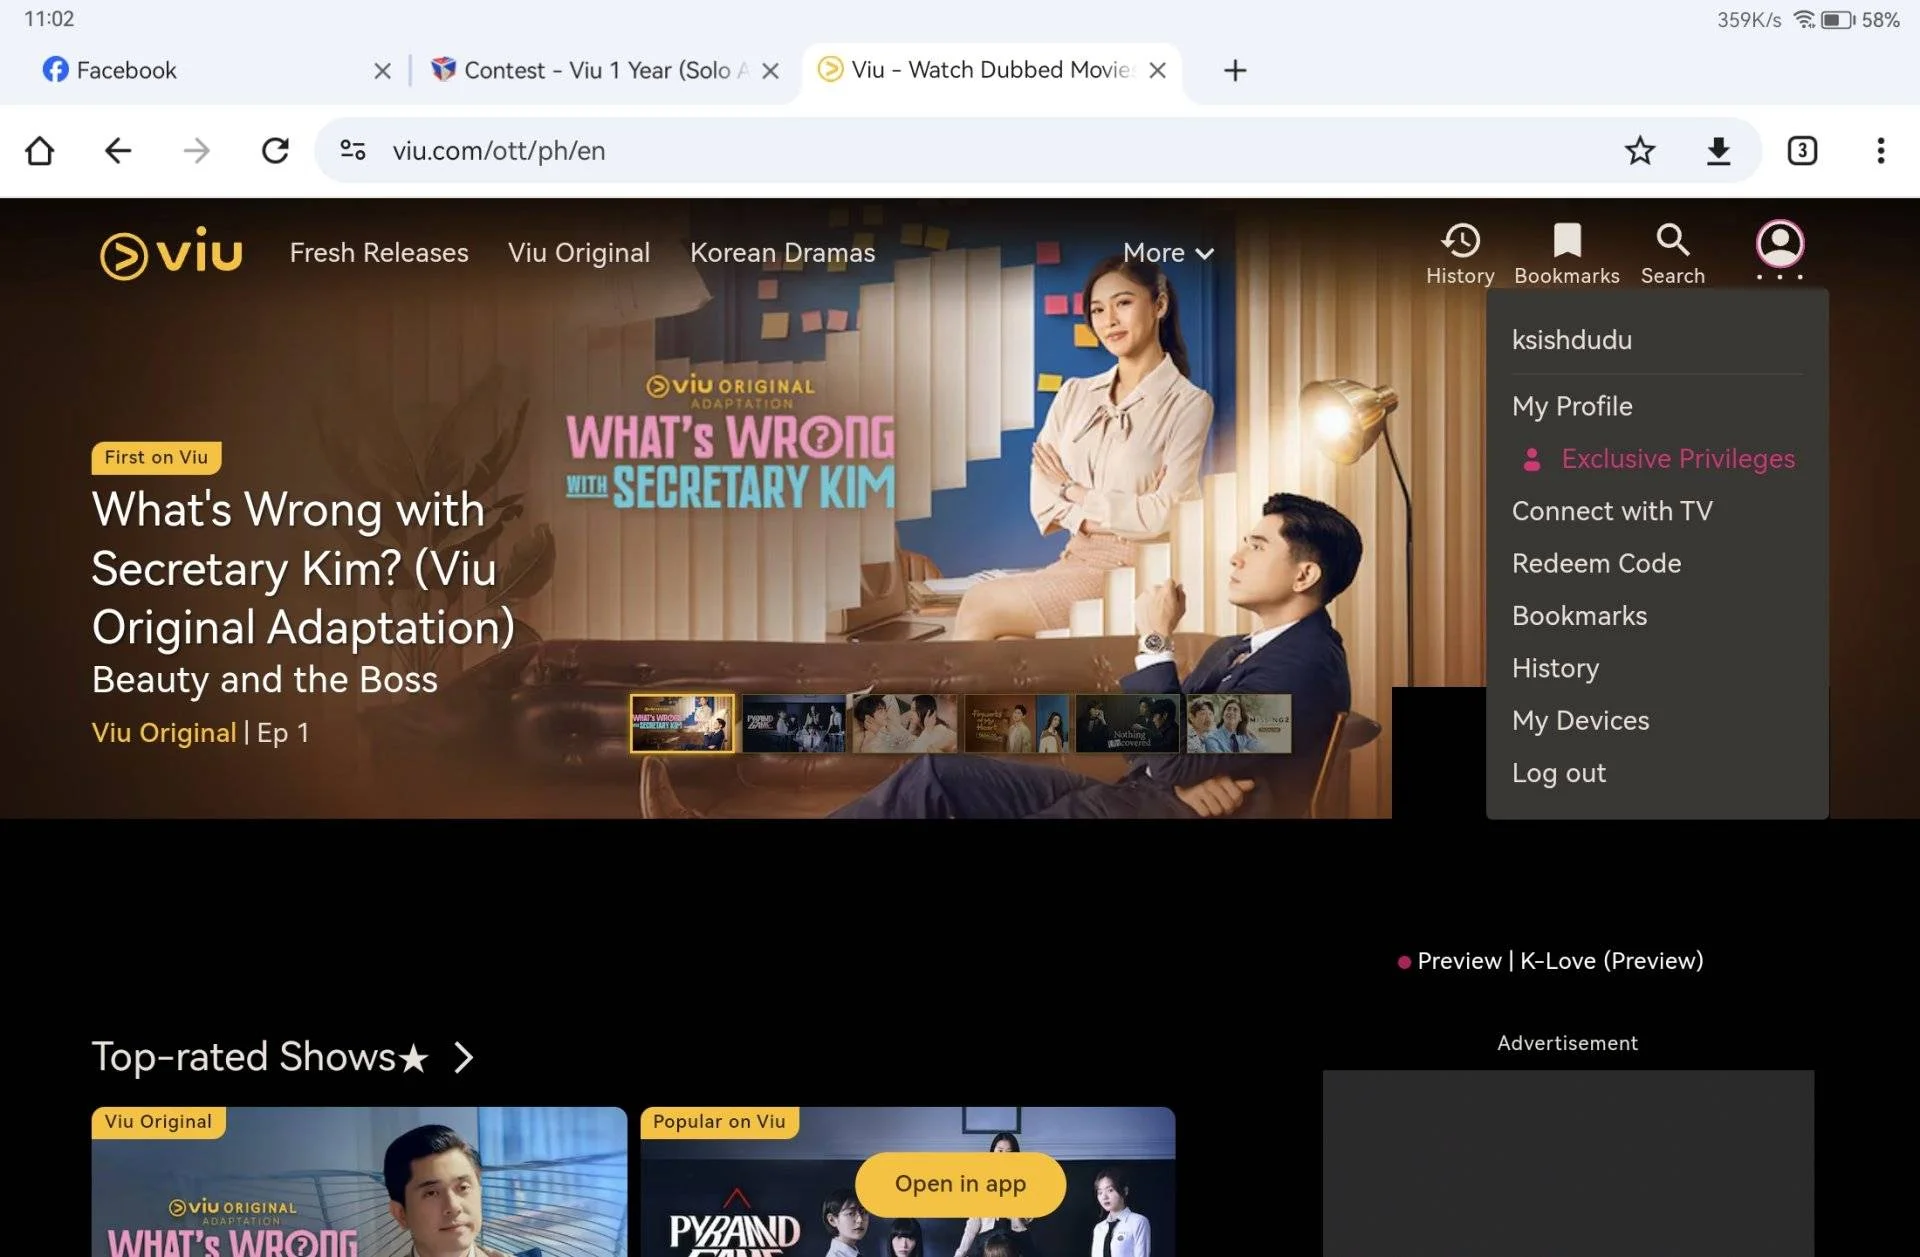1920x1257 pixels.
Task: Open Bookmarks from the header icon
Action: (x=1567, y=254)
